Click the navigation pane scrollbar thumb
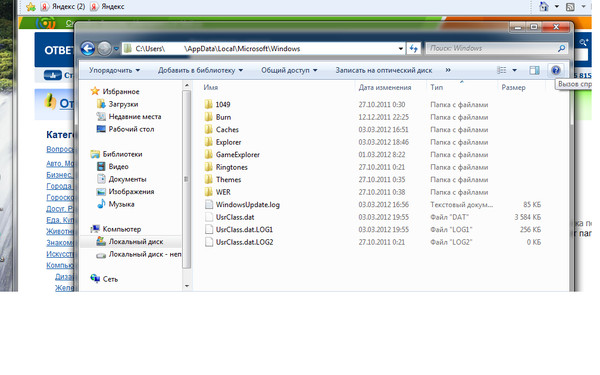 pyautogui.click(x=187, y=179)
